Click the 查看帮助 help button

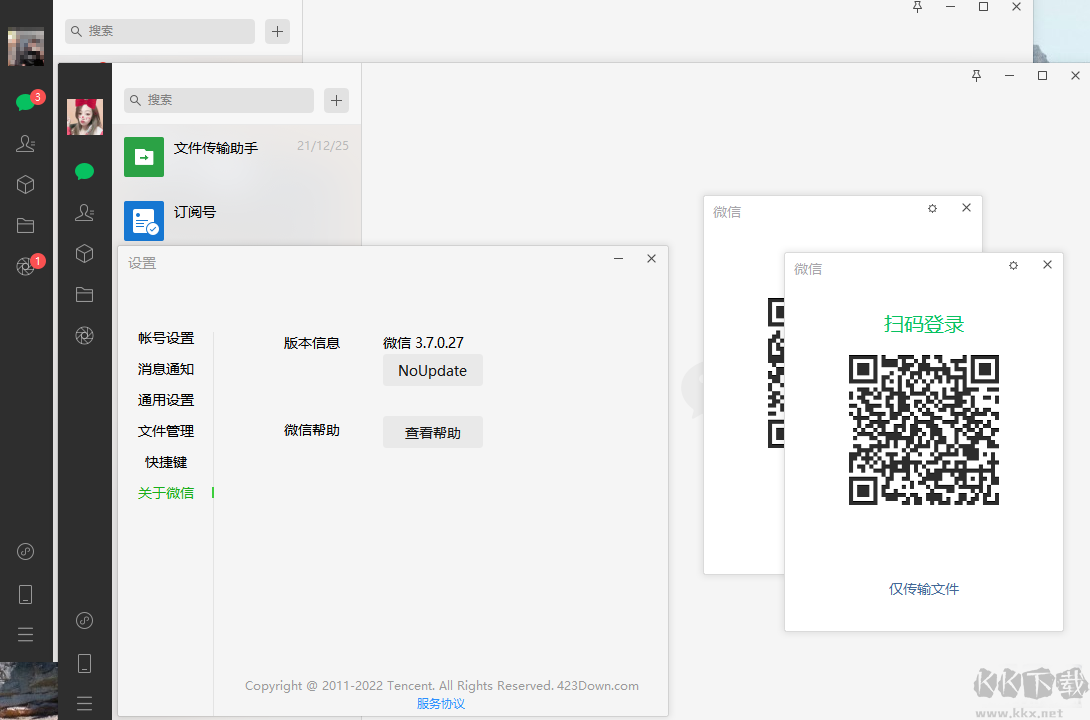[432, 432]
